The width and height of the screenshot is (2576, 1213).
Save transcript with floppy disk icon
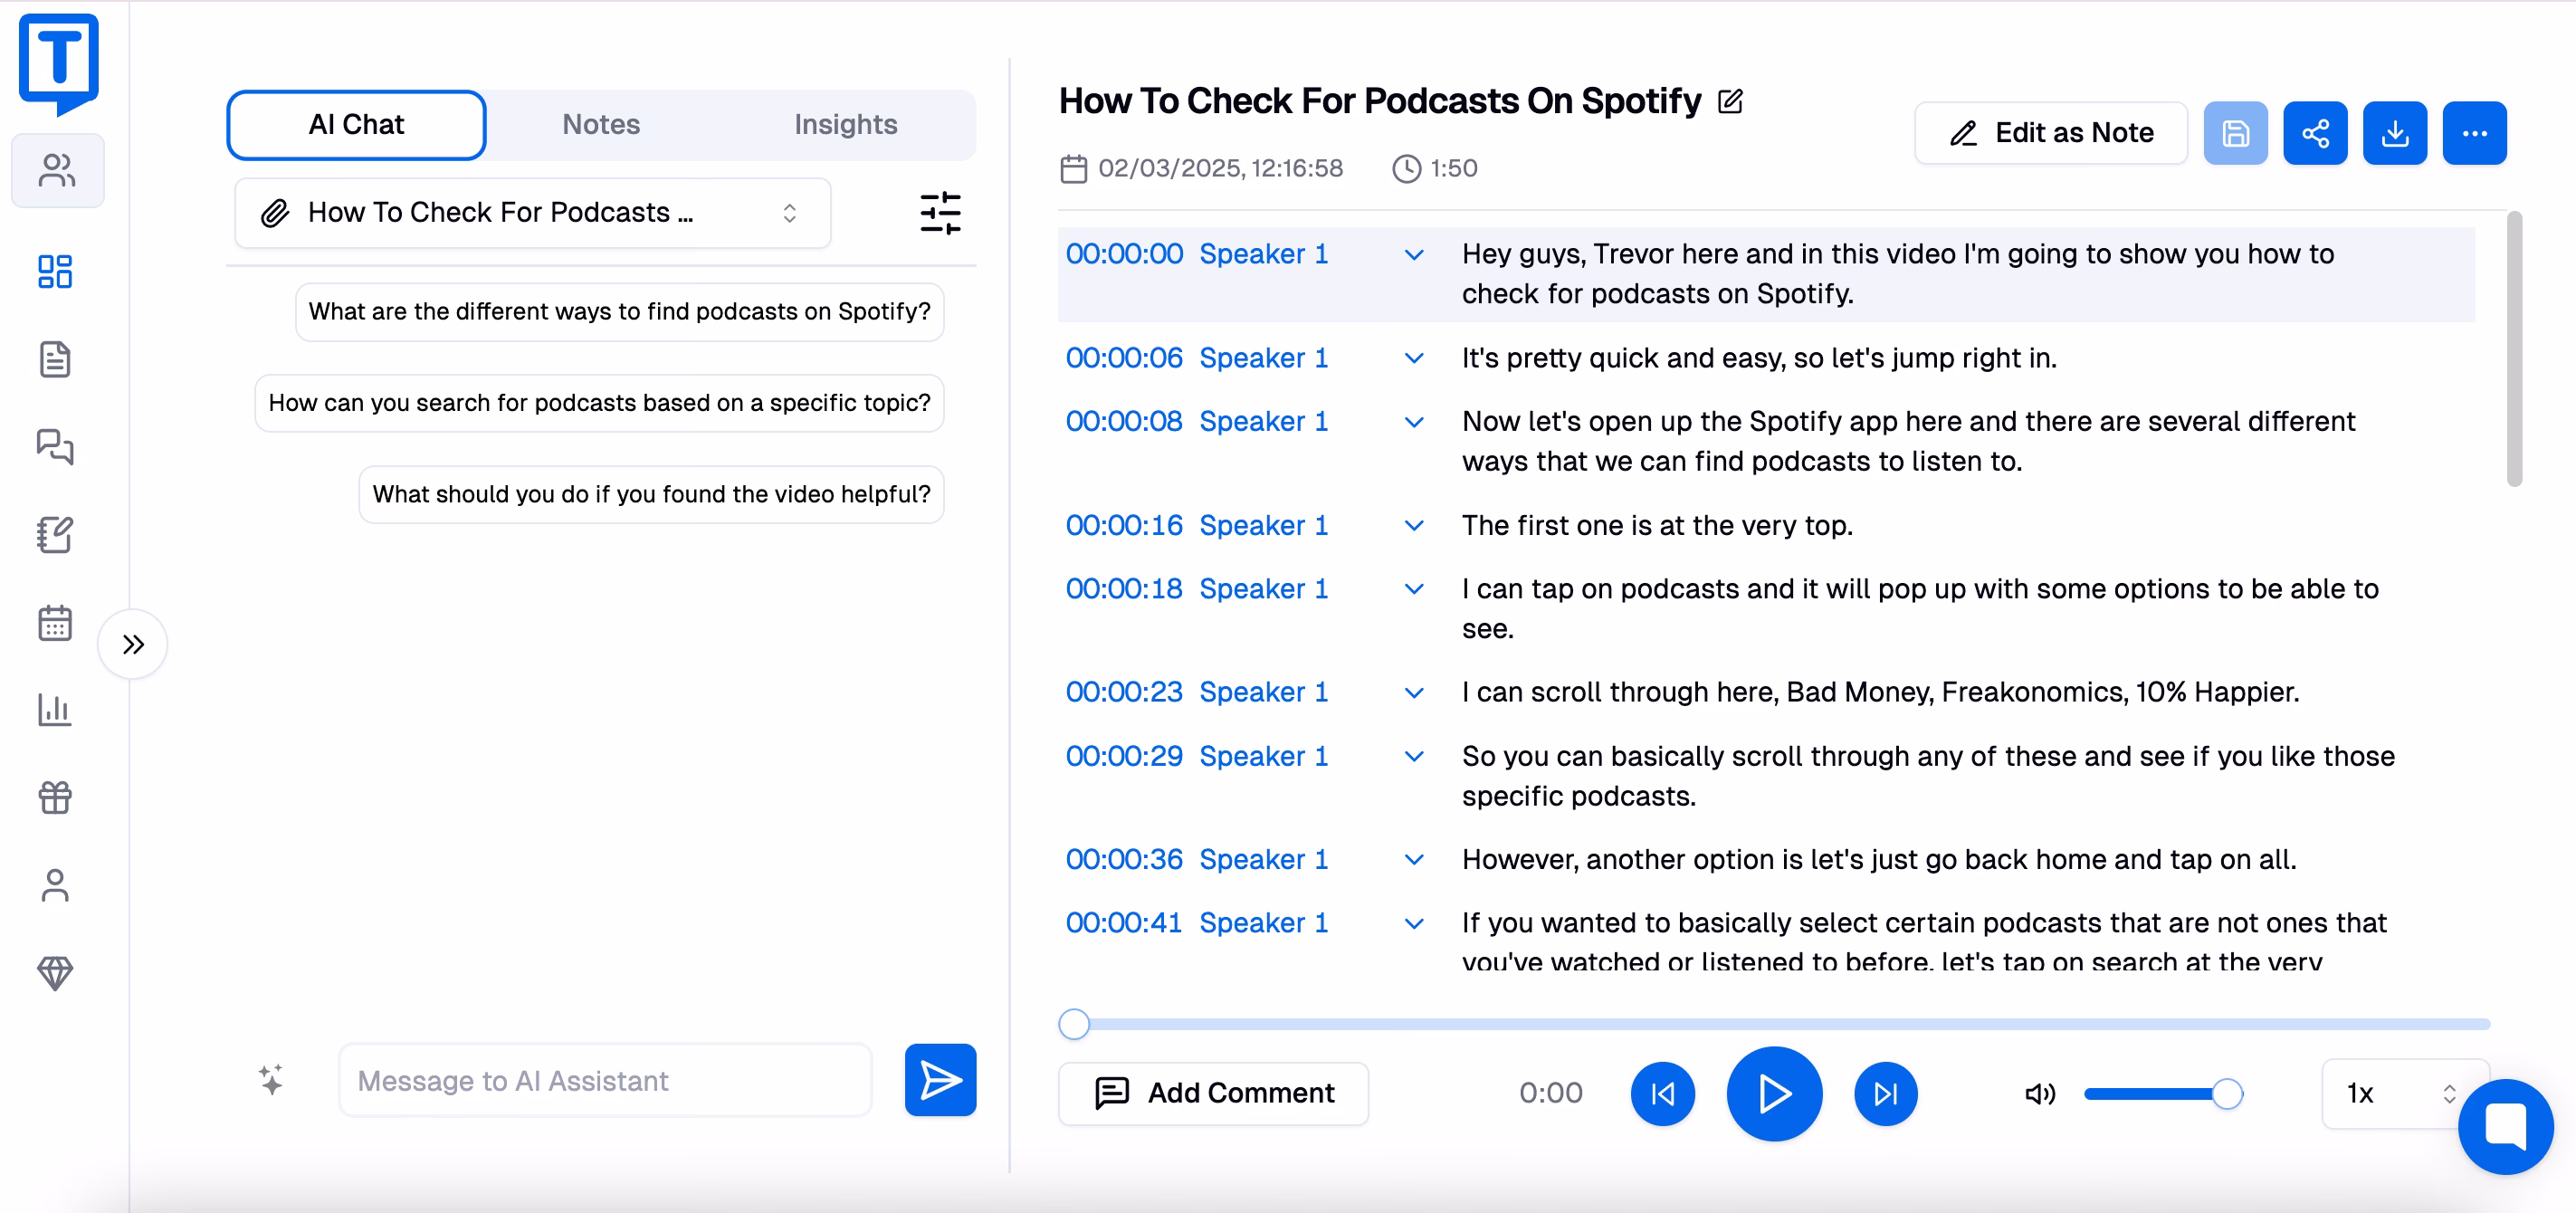click(2235, 133)
